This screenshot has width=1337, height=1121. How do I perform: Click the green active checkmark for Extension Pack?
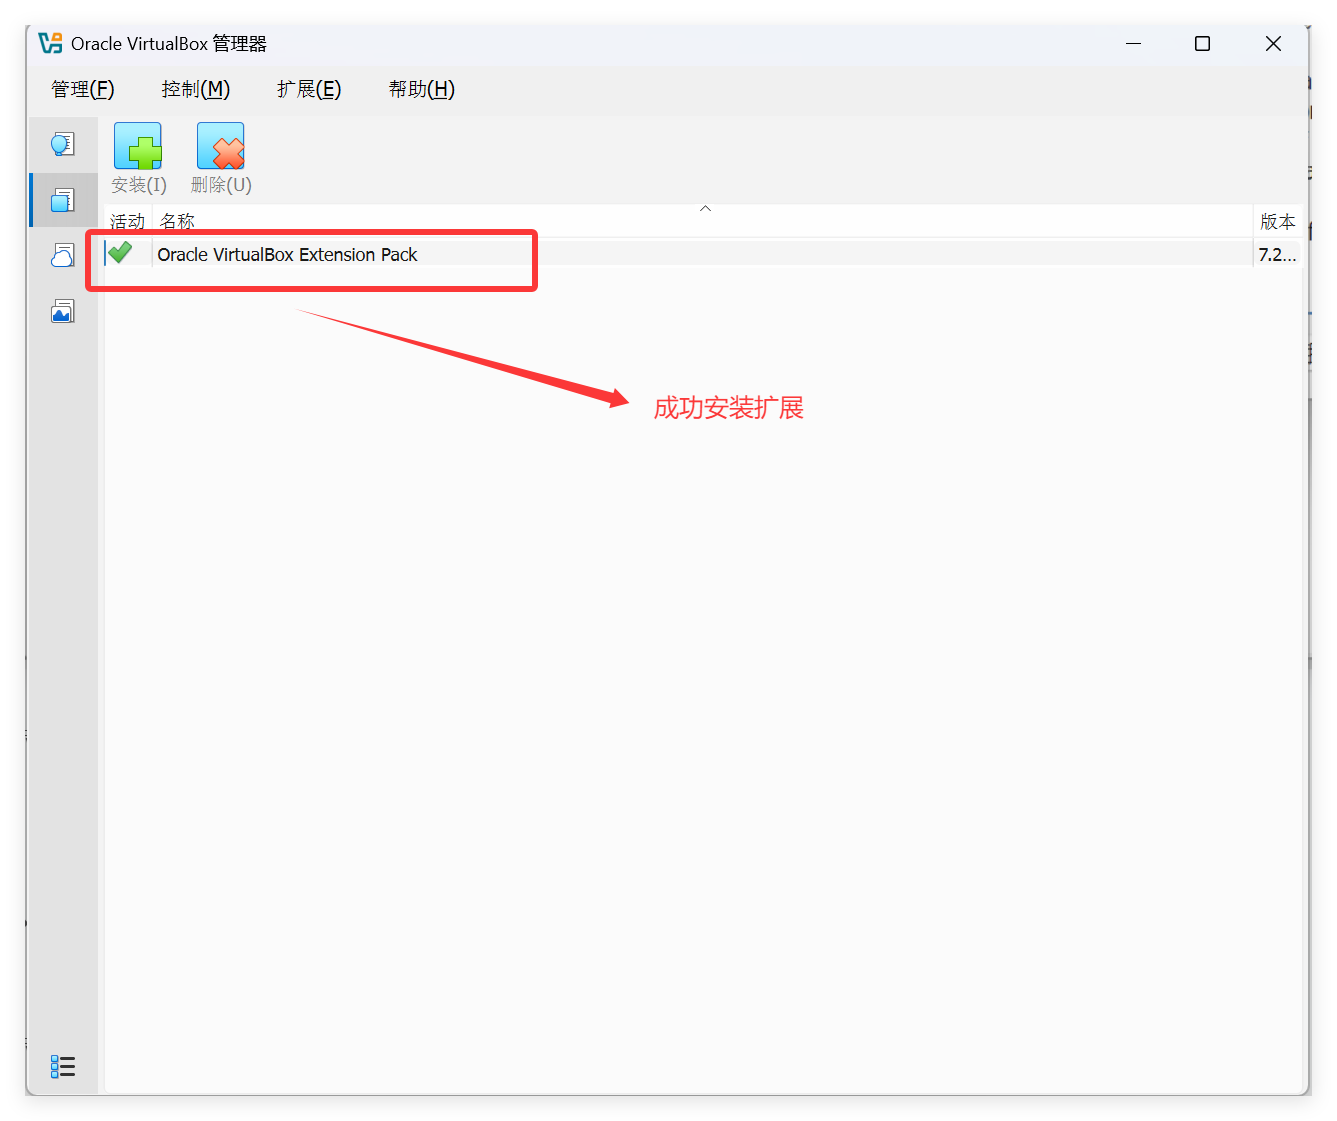121,253
